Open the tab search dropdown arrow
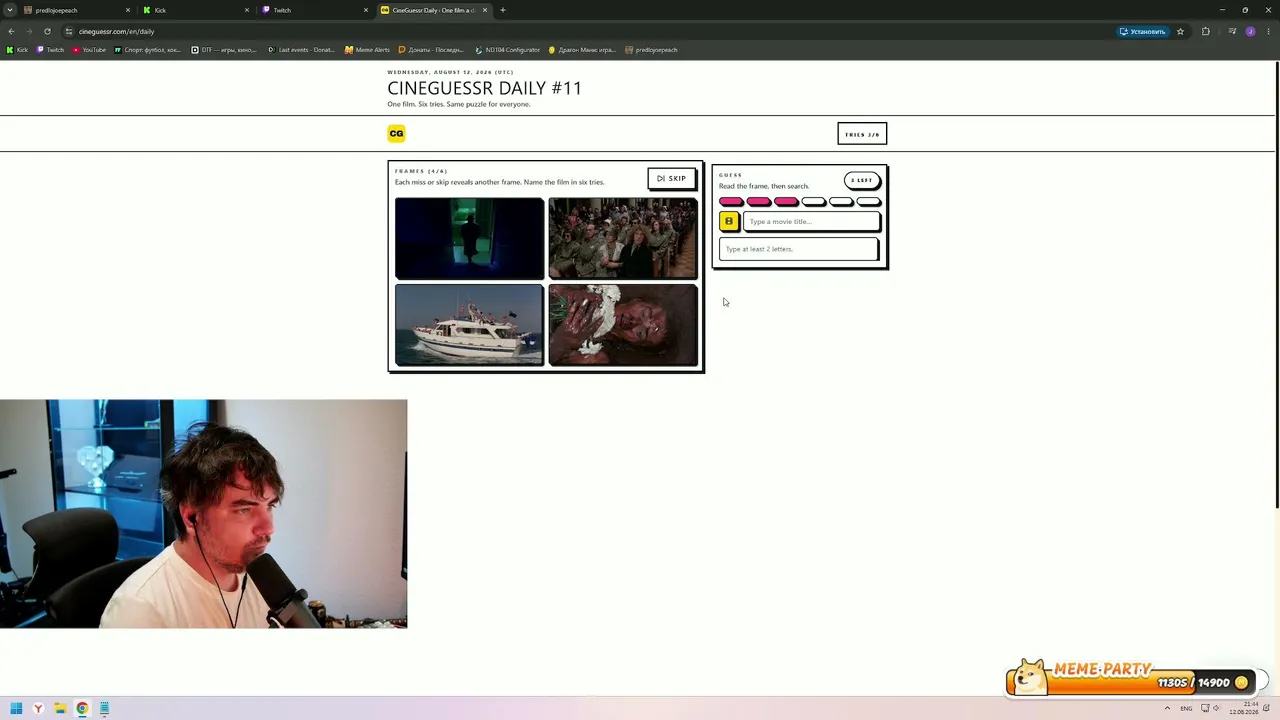The height and width of the screenshot is (720, 1280). [10, 10]
